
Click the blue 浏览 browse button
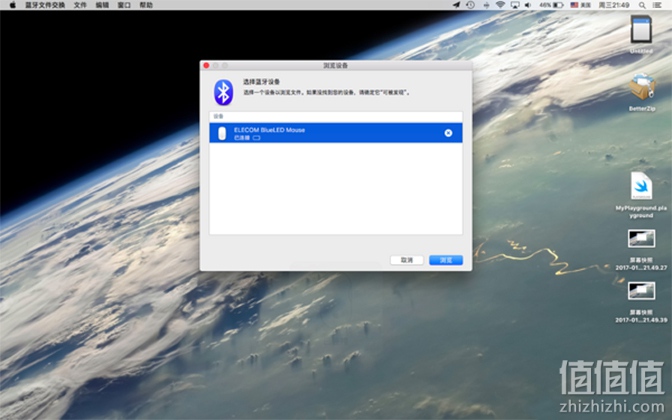click(446, 260)
